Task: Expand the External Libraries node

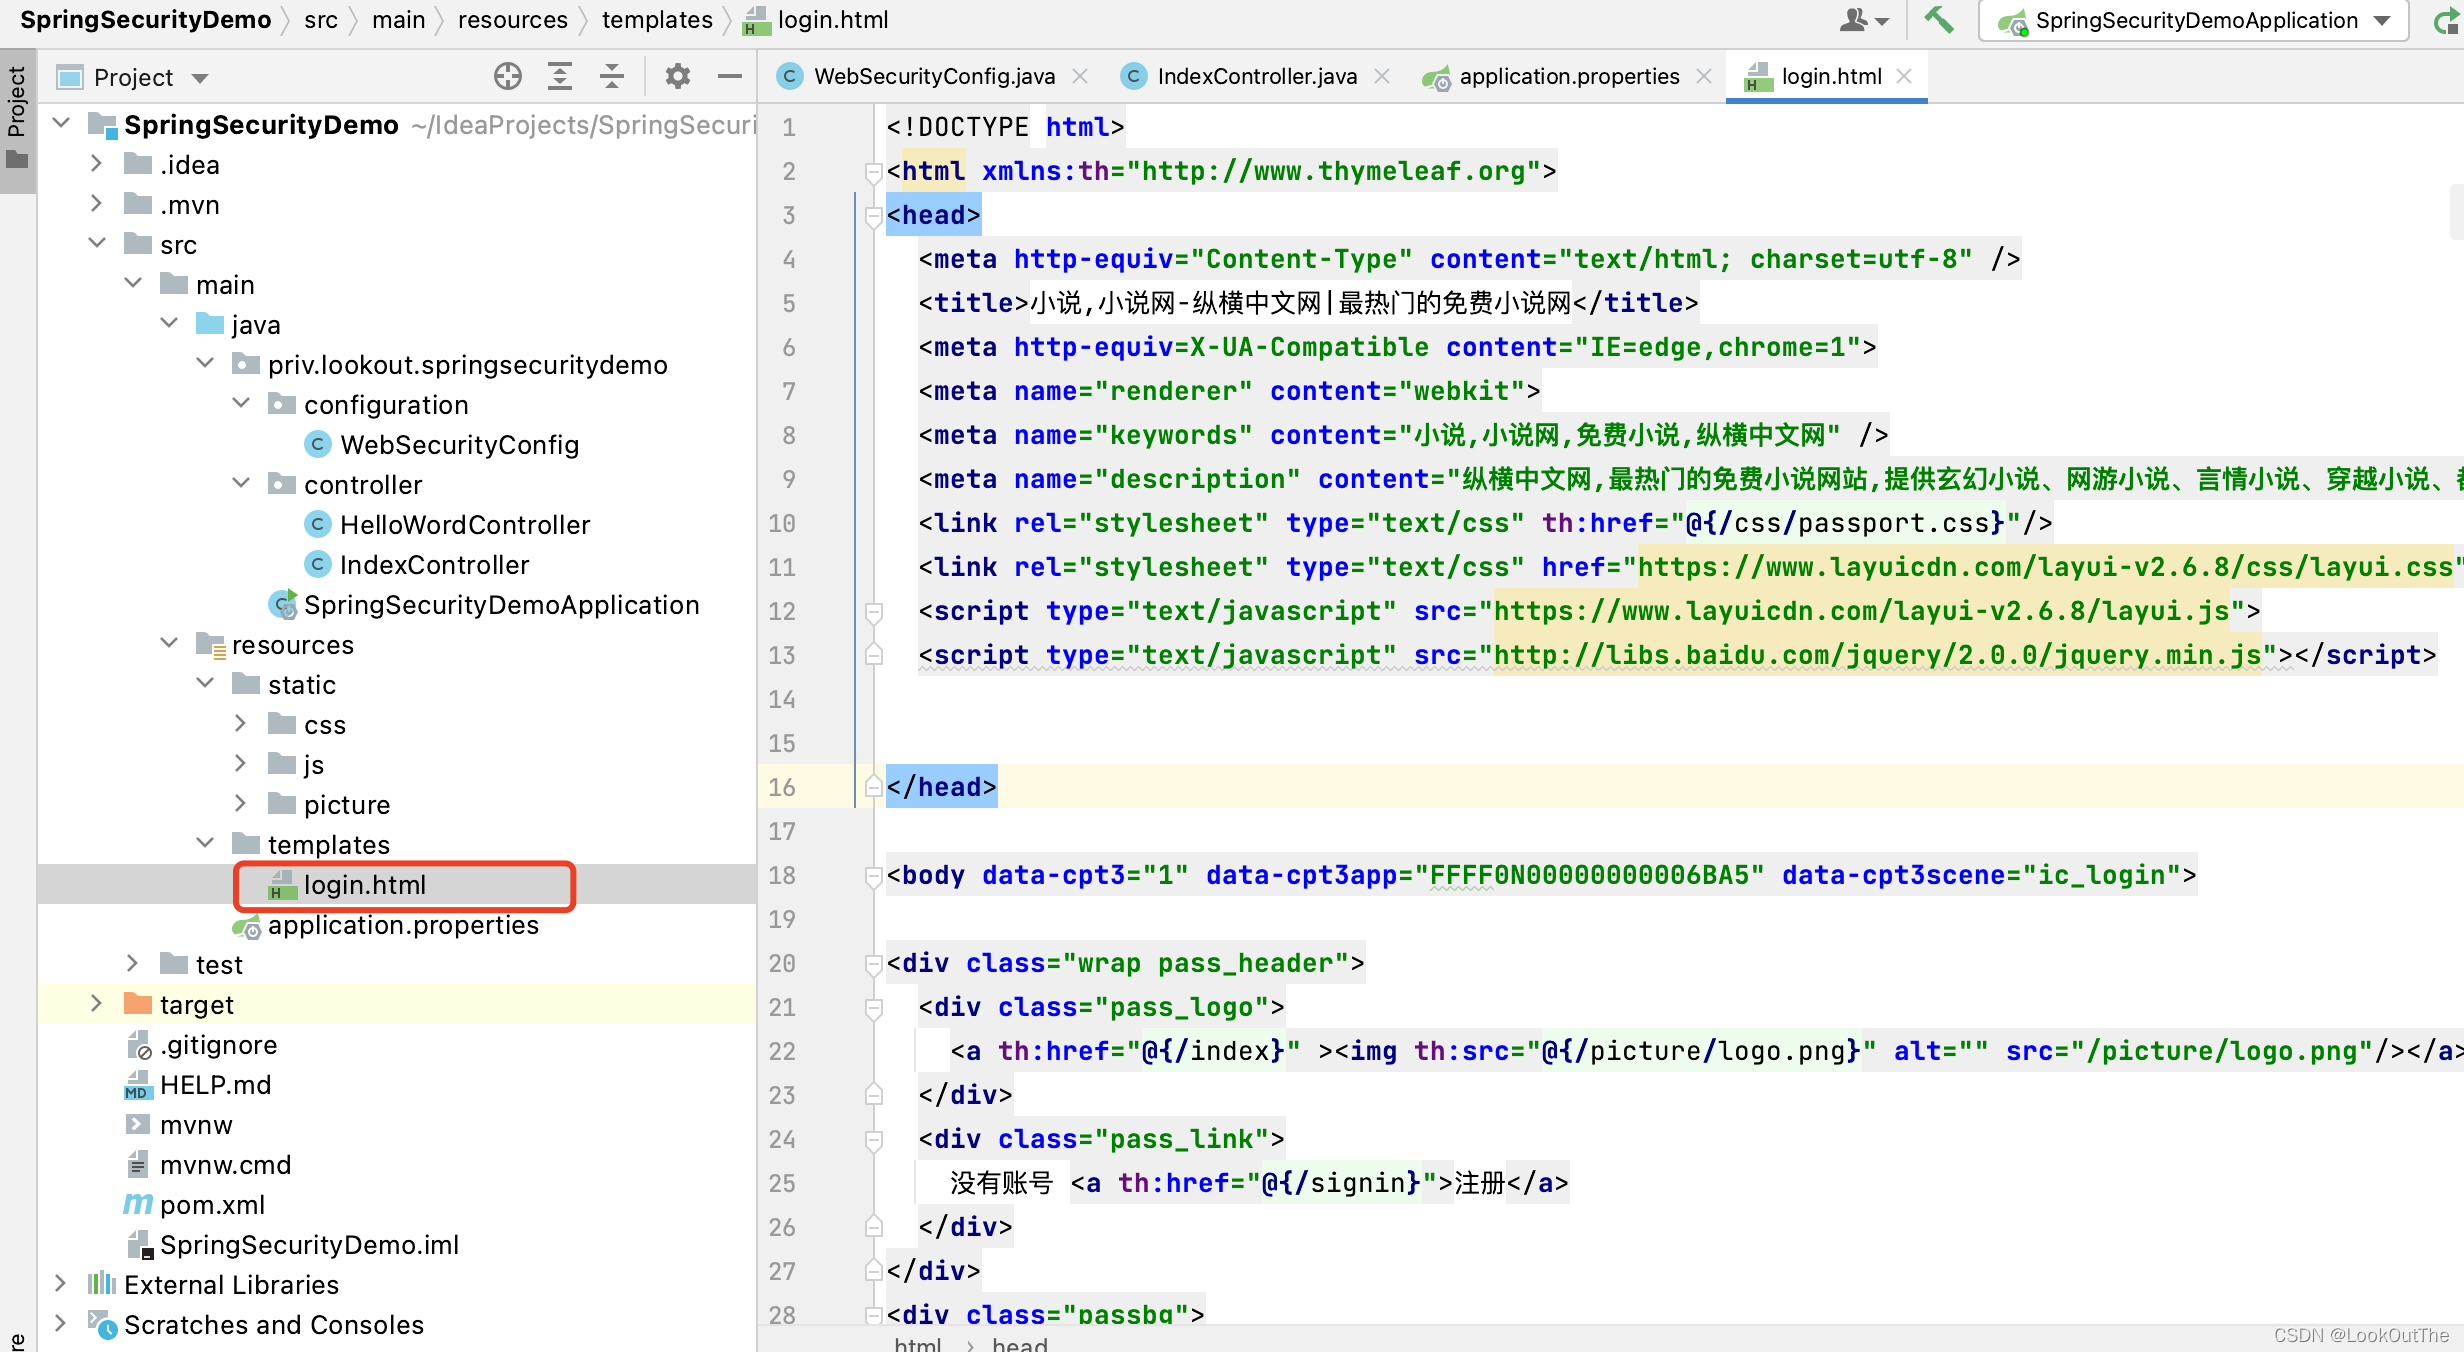Action: coord(60,1284)
